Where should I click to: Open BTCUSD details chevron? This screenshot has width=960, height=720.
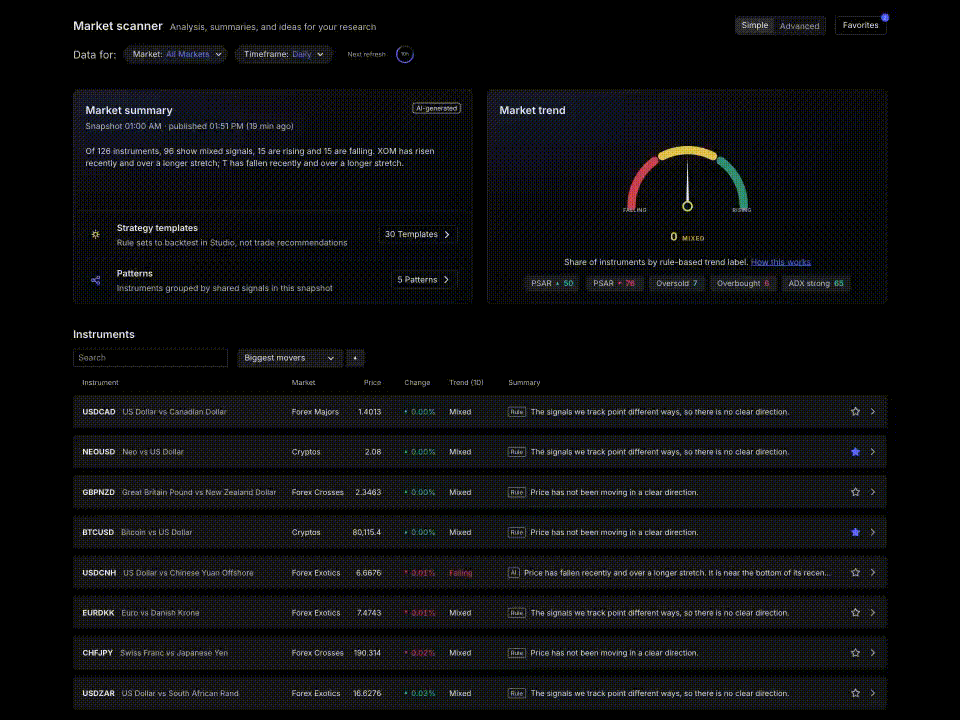point(872,532)
